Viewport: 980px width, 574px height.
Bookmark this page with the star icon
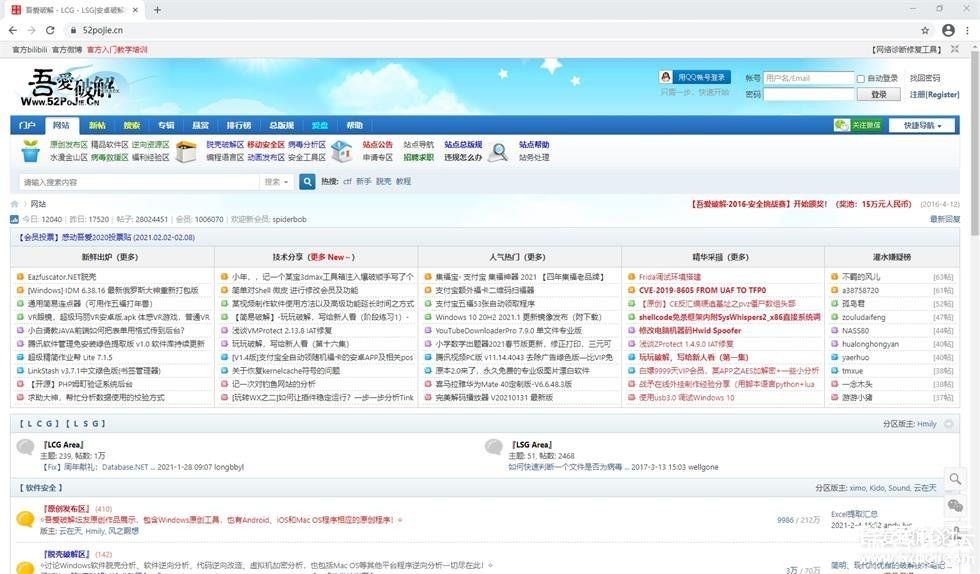point(925,30)
